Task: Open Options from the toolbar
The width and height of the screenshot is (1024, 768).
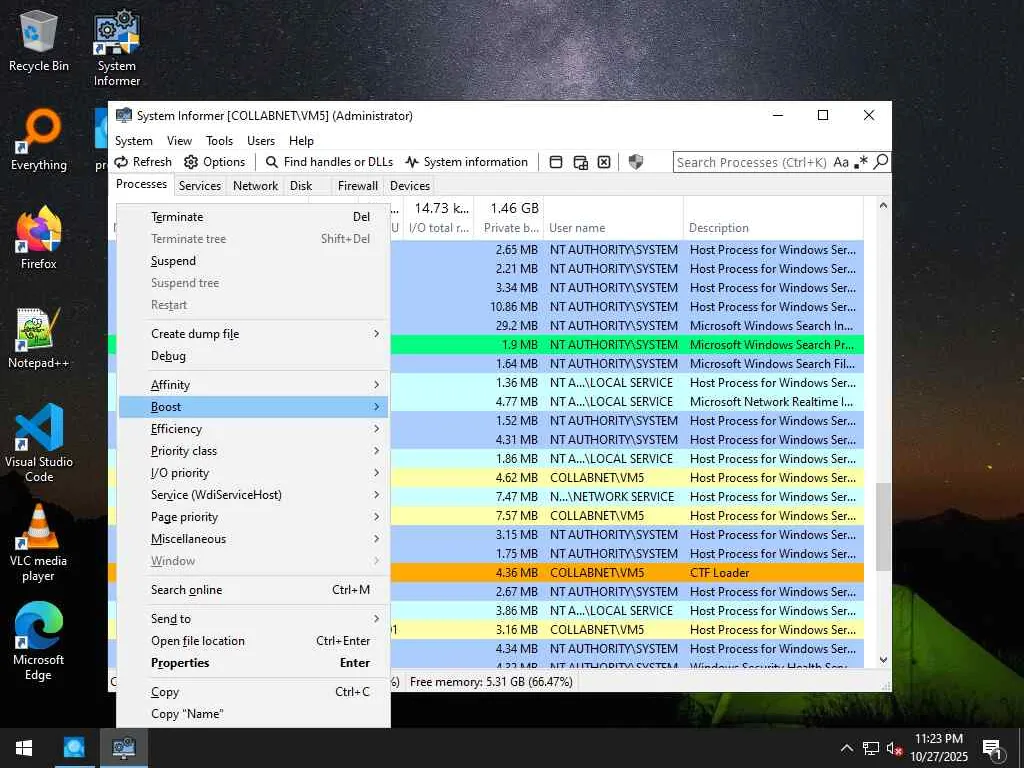Action: tap(214, 162)
